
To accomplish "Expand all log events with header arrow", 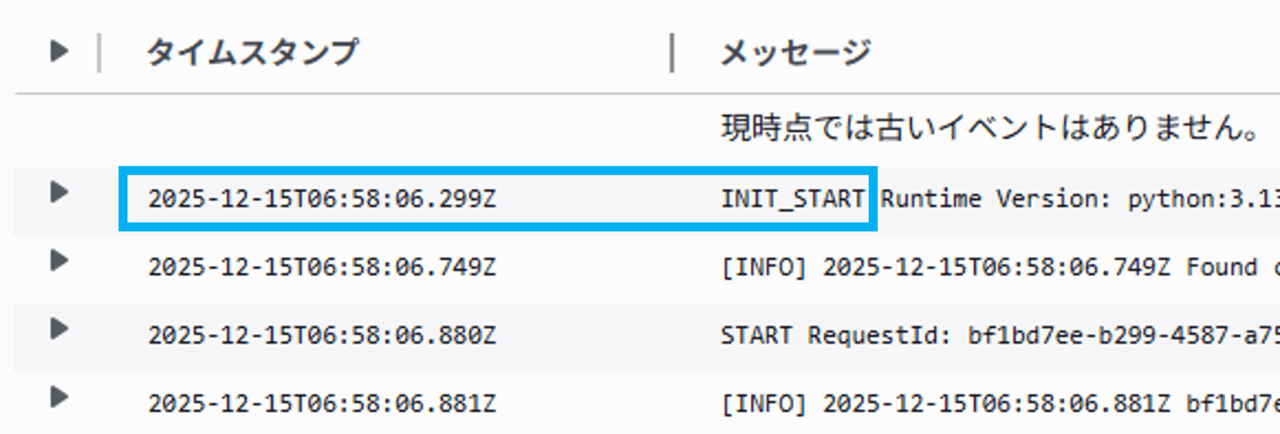I will [59, 51].
